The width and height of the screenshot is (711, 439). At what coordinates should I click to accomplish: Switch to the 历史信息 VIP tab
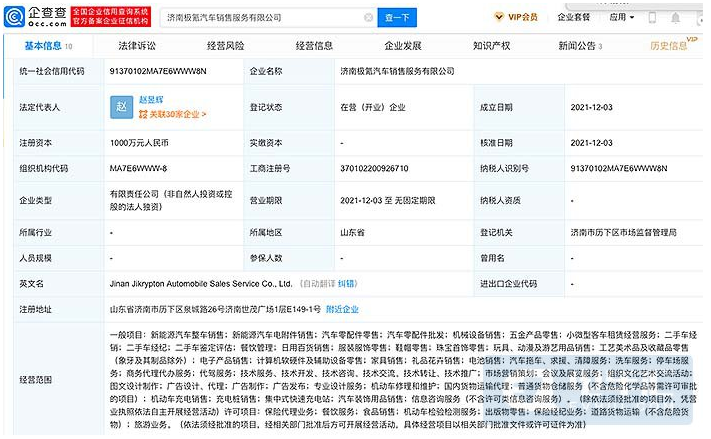(673, 45)
